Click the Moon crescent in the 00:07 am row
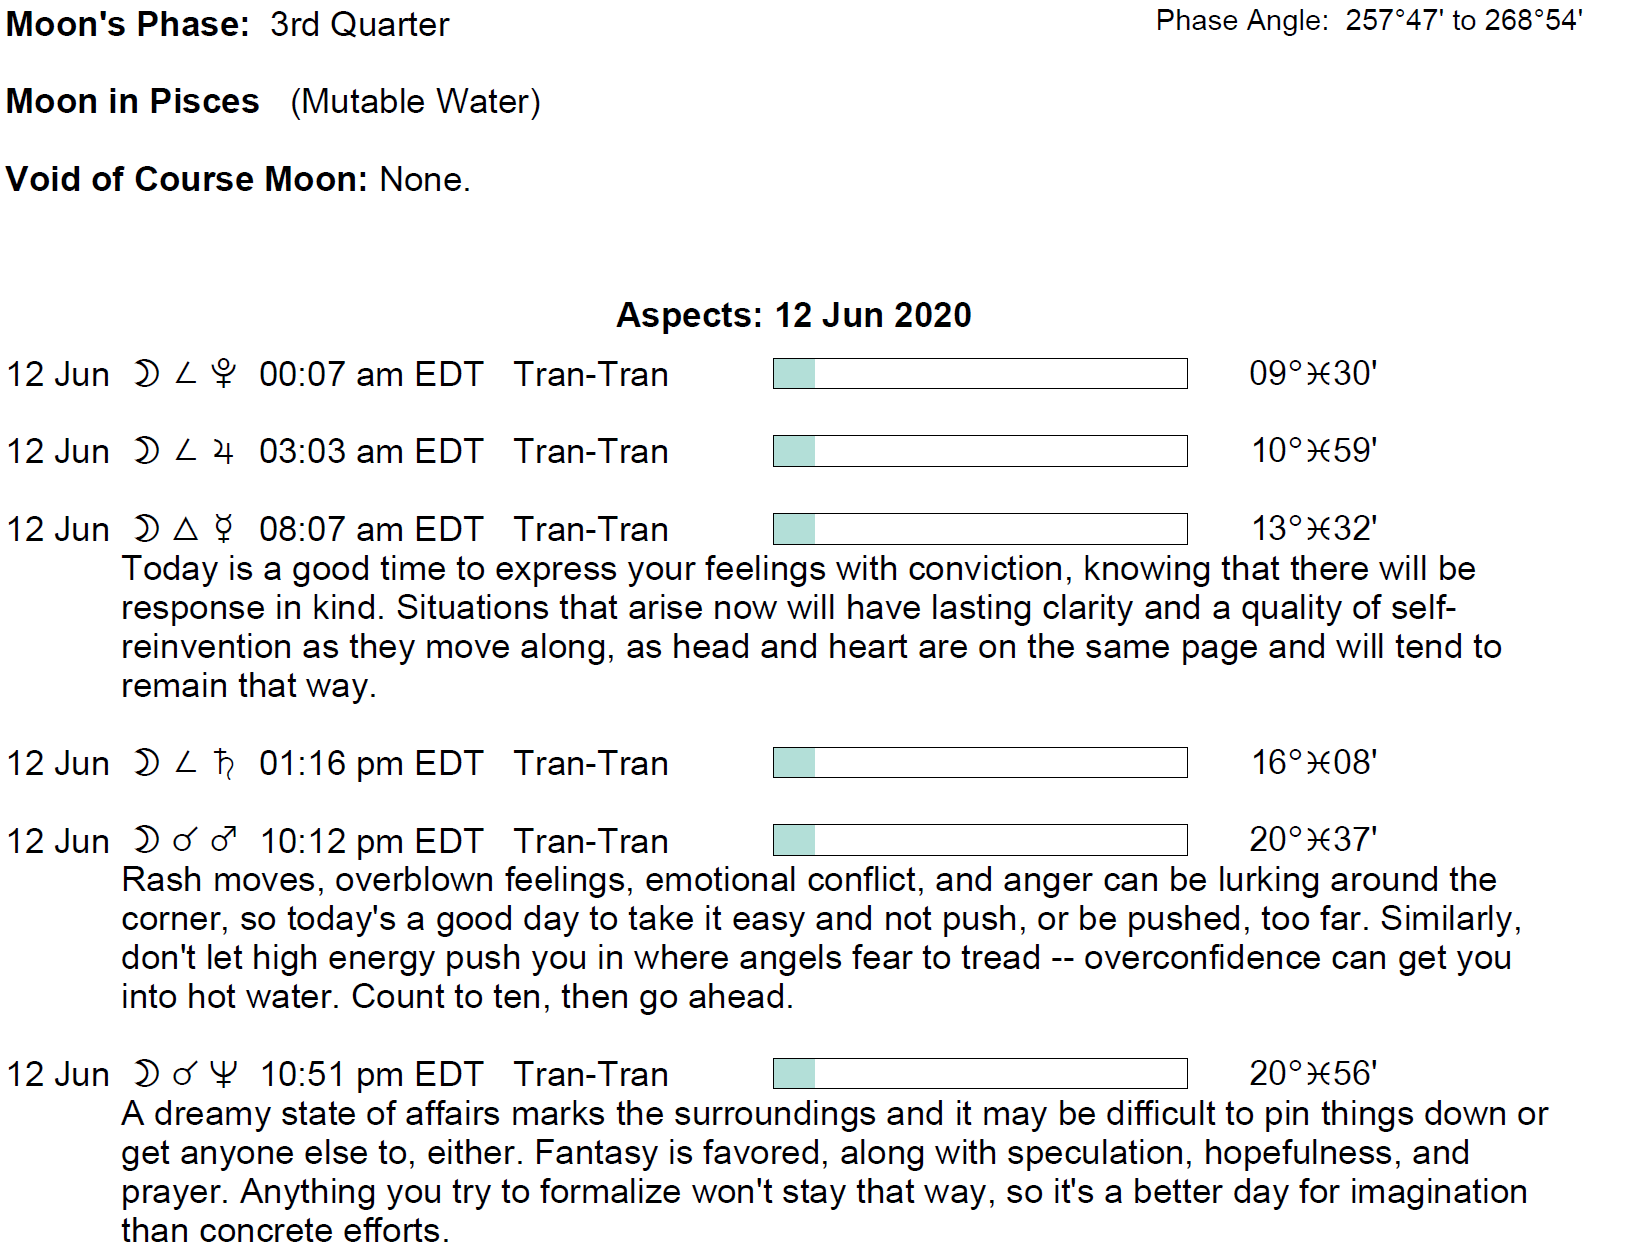1635x1250 pixels. pos(147,374)
